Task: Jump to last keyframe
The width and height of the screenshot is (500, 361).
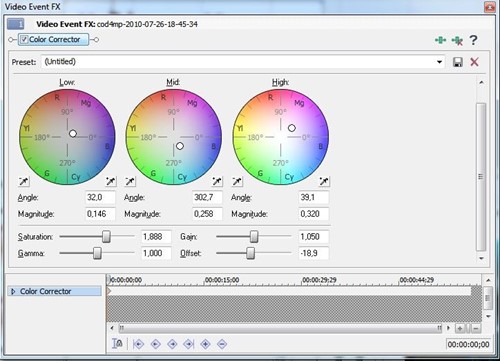Action: tap(189, 344)
